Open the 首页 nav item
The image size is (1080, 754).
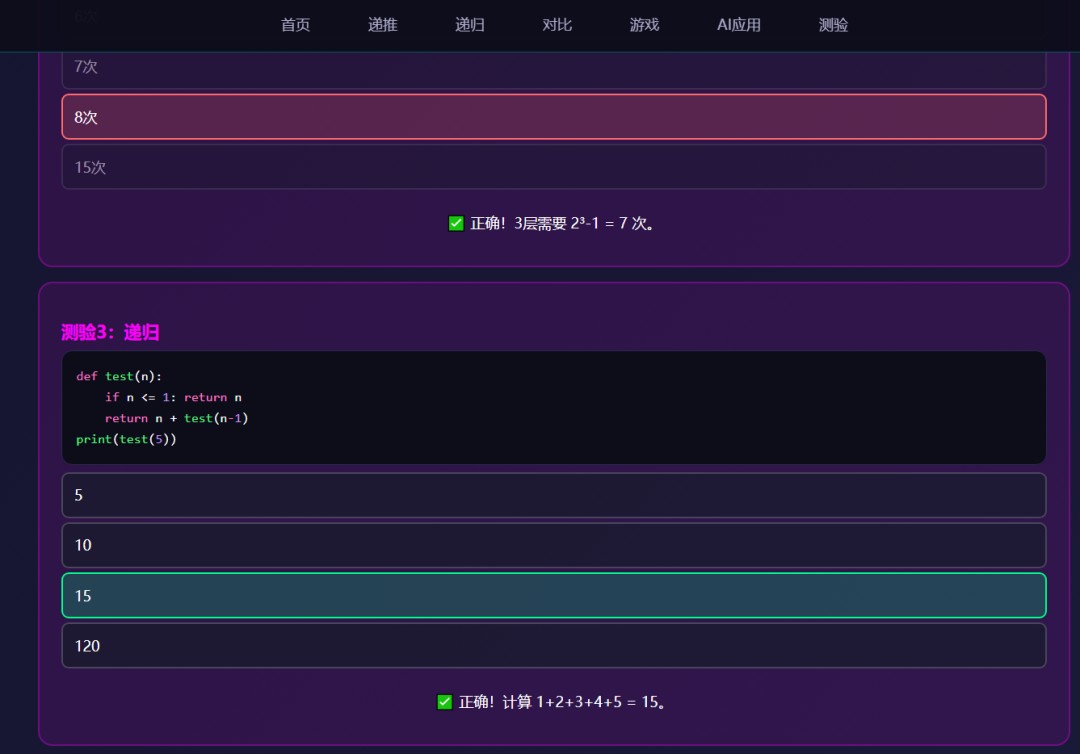click(295, 25)
